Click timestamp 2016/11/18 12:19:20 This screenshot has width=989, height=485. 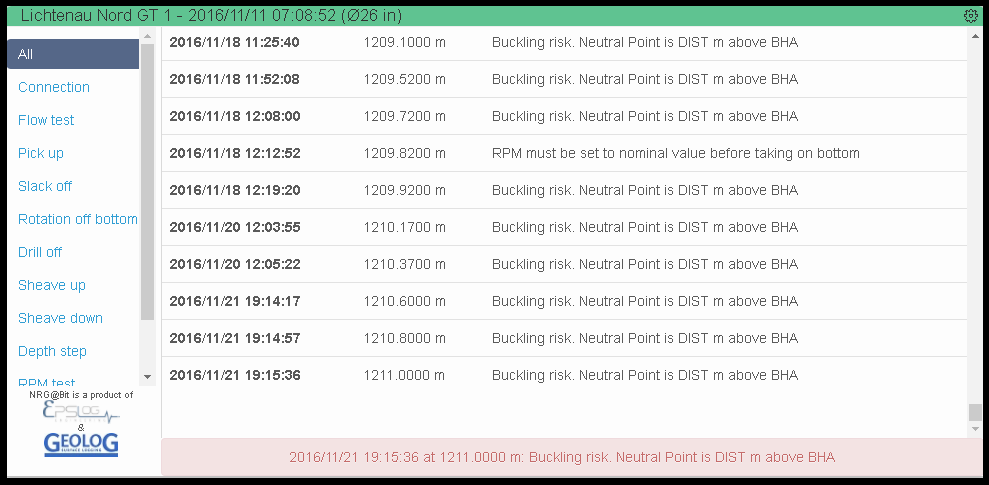coord(235,190)
